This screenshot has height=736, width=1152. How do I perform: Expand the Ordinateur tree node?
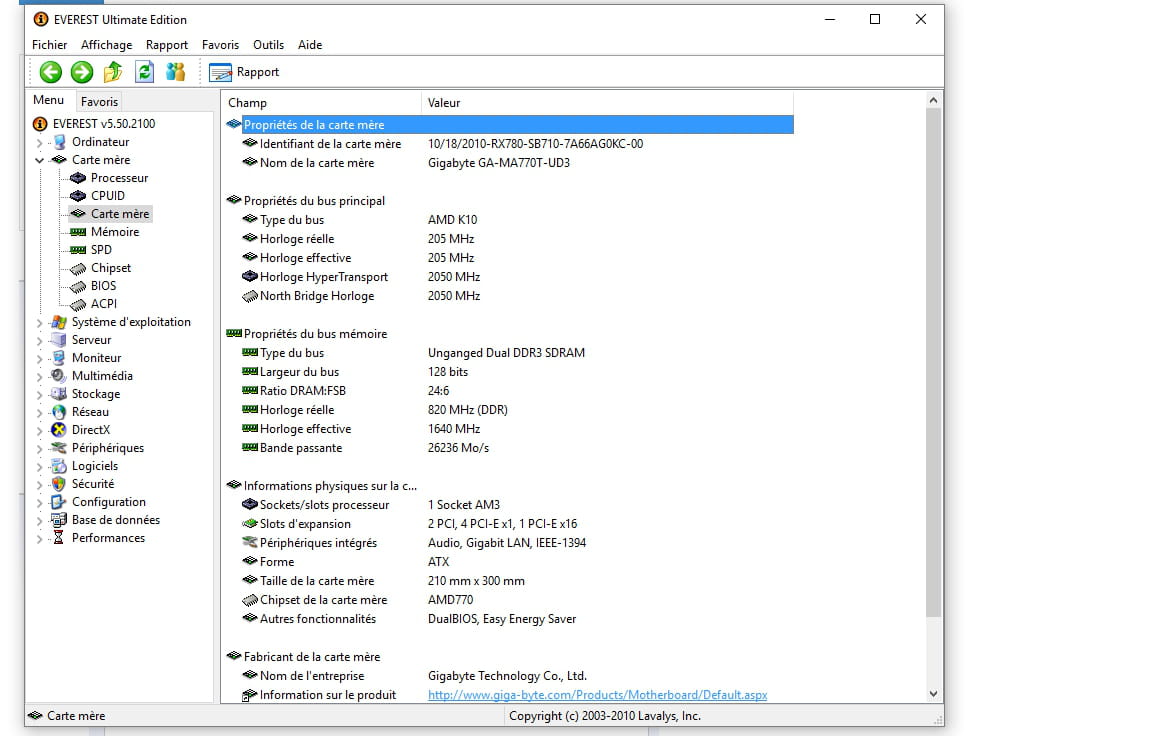(x=40, y=142)
